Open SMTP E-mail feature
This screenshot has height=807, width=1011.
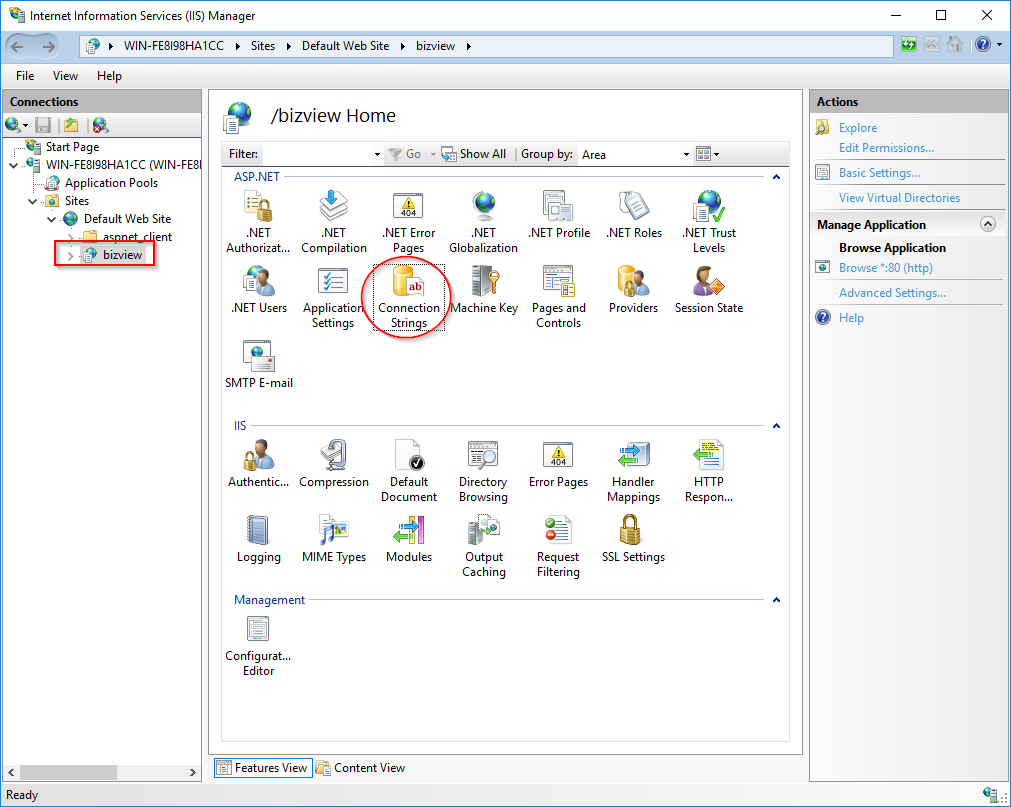pyautogui.click(x=259, y=365)
